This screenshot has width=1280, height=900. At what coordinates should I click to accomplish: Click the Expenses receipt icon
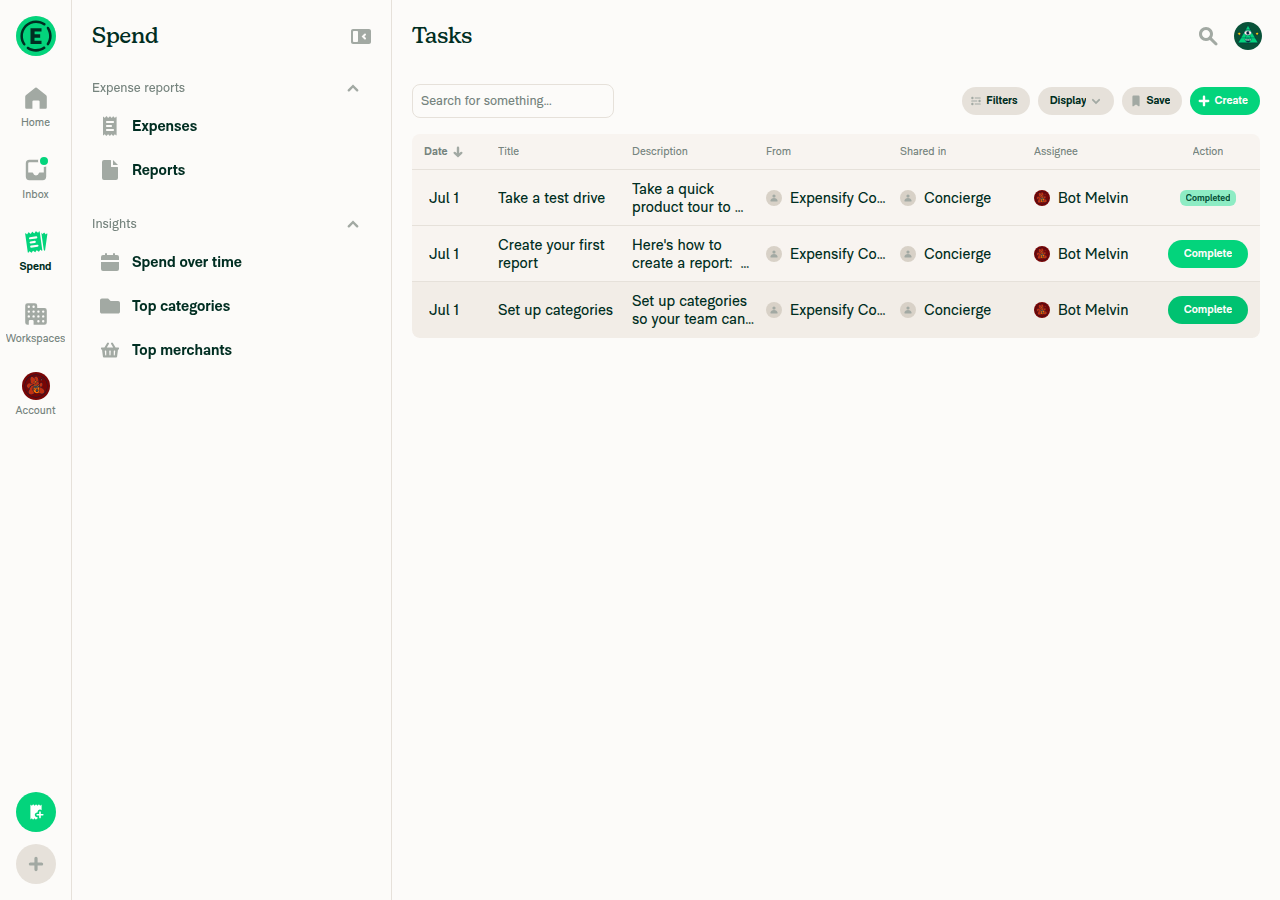(x=110, y=126)
